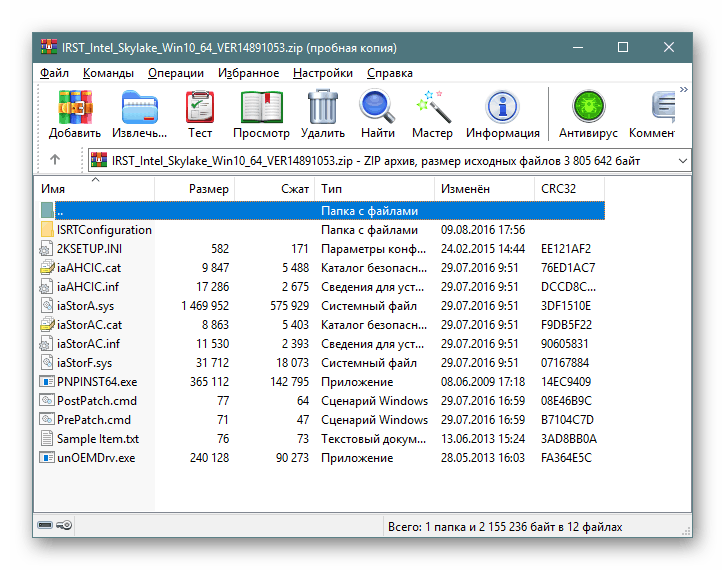Image resolution: width=725 pixels, height=570 pixels.
Task: Select the iaStorA.sys file icon
Action: pyautogui.click(x=47, y=306)
